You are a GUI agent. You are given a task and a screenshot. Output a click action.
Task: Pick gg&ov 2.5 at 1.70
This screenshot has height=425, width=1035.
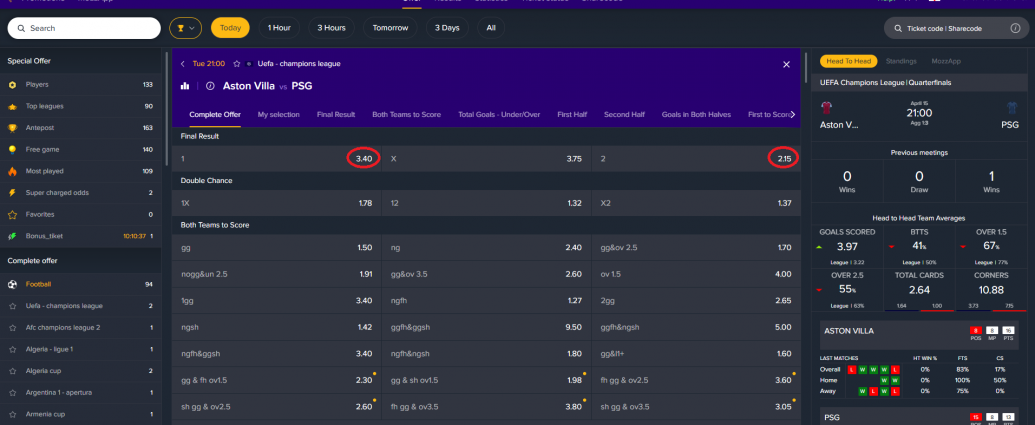[x=696, y=247]
